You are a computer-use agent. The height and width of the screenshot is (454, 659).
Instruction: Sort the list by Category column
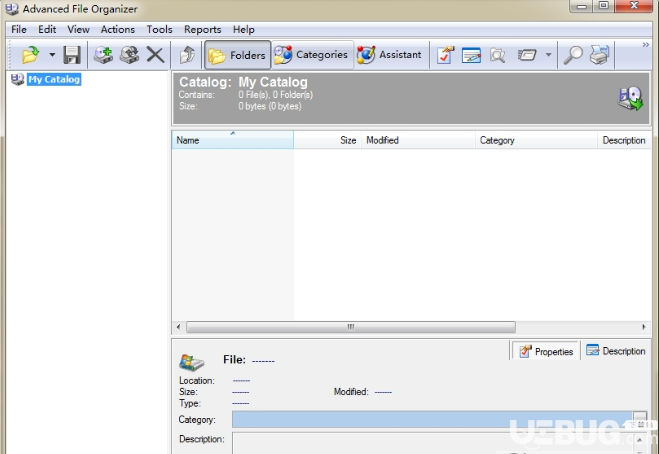point(536,140)
